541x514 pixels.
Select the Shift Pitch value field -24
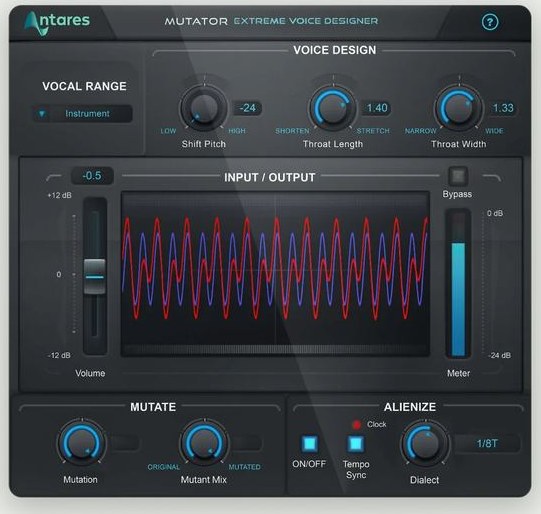[247, 108]
